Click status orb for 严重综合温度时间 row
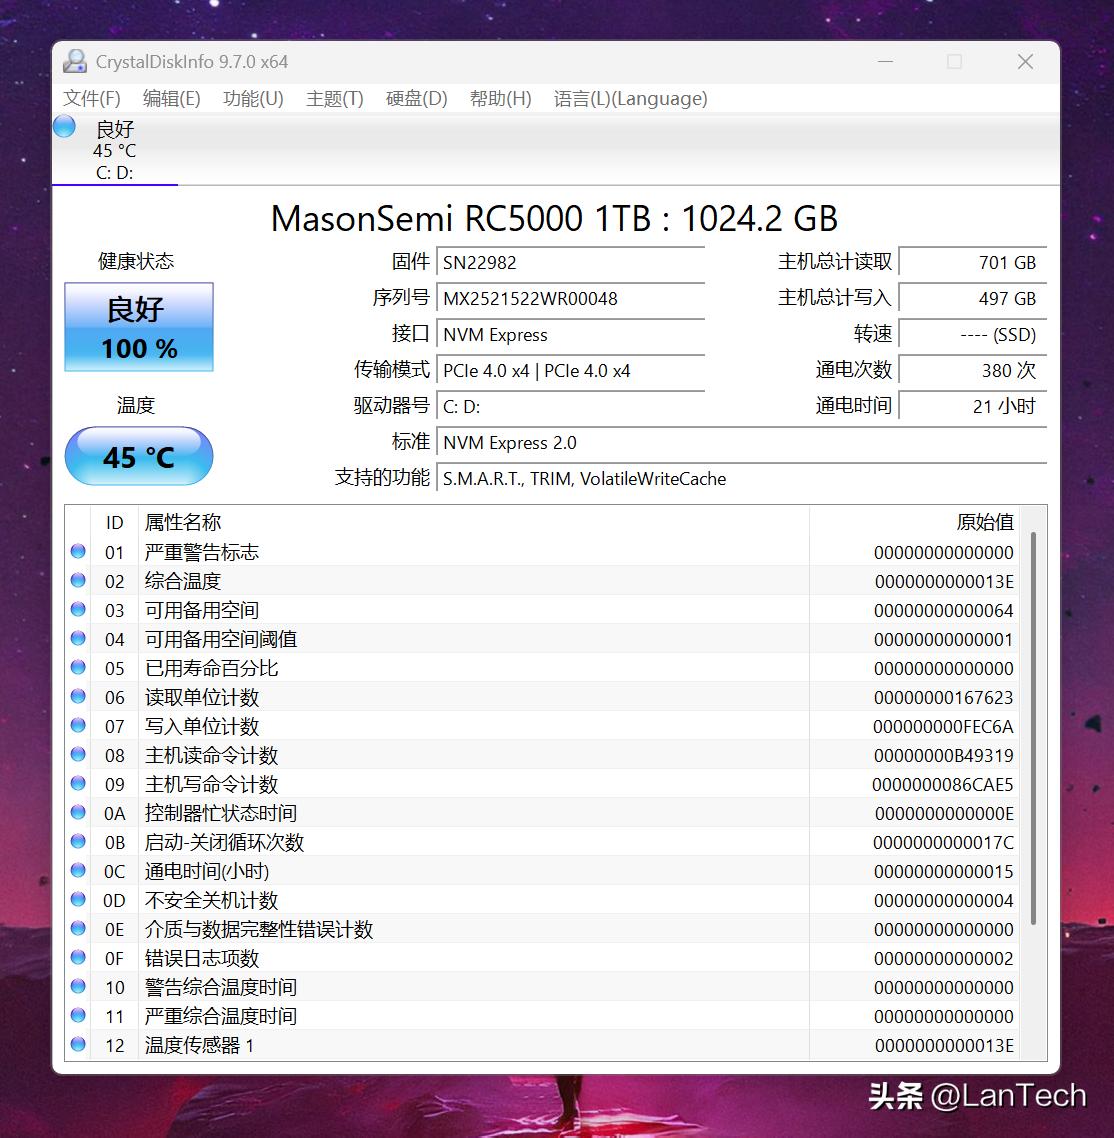This screenshot has width=1114, height=1138. (78, 1015)
